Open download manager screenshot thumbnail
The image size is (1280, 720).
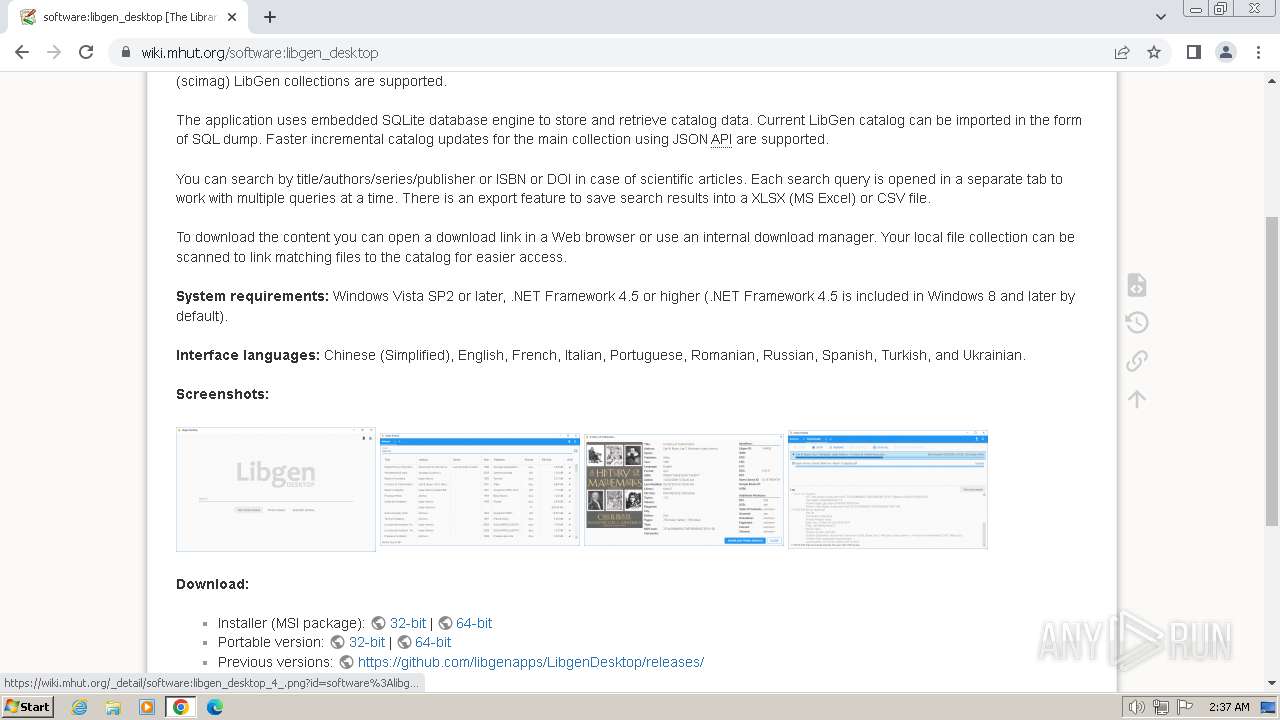pyautogui.click(x=888, y=489)
